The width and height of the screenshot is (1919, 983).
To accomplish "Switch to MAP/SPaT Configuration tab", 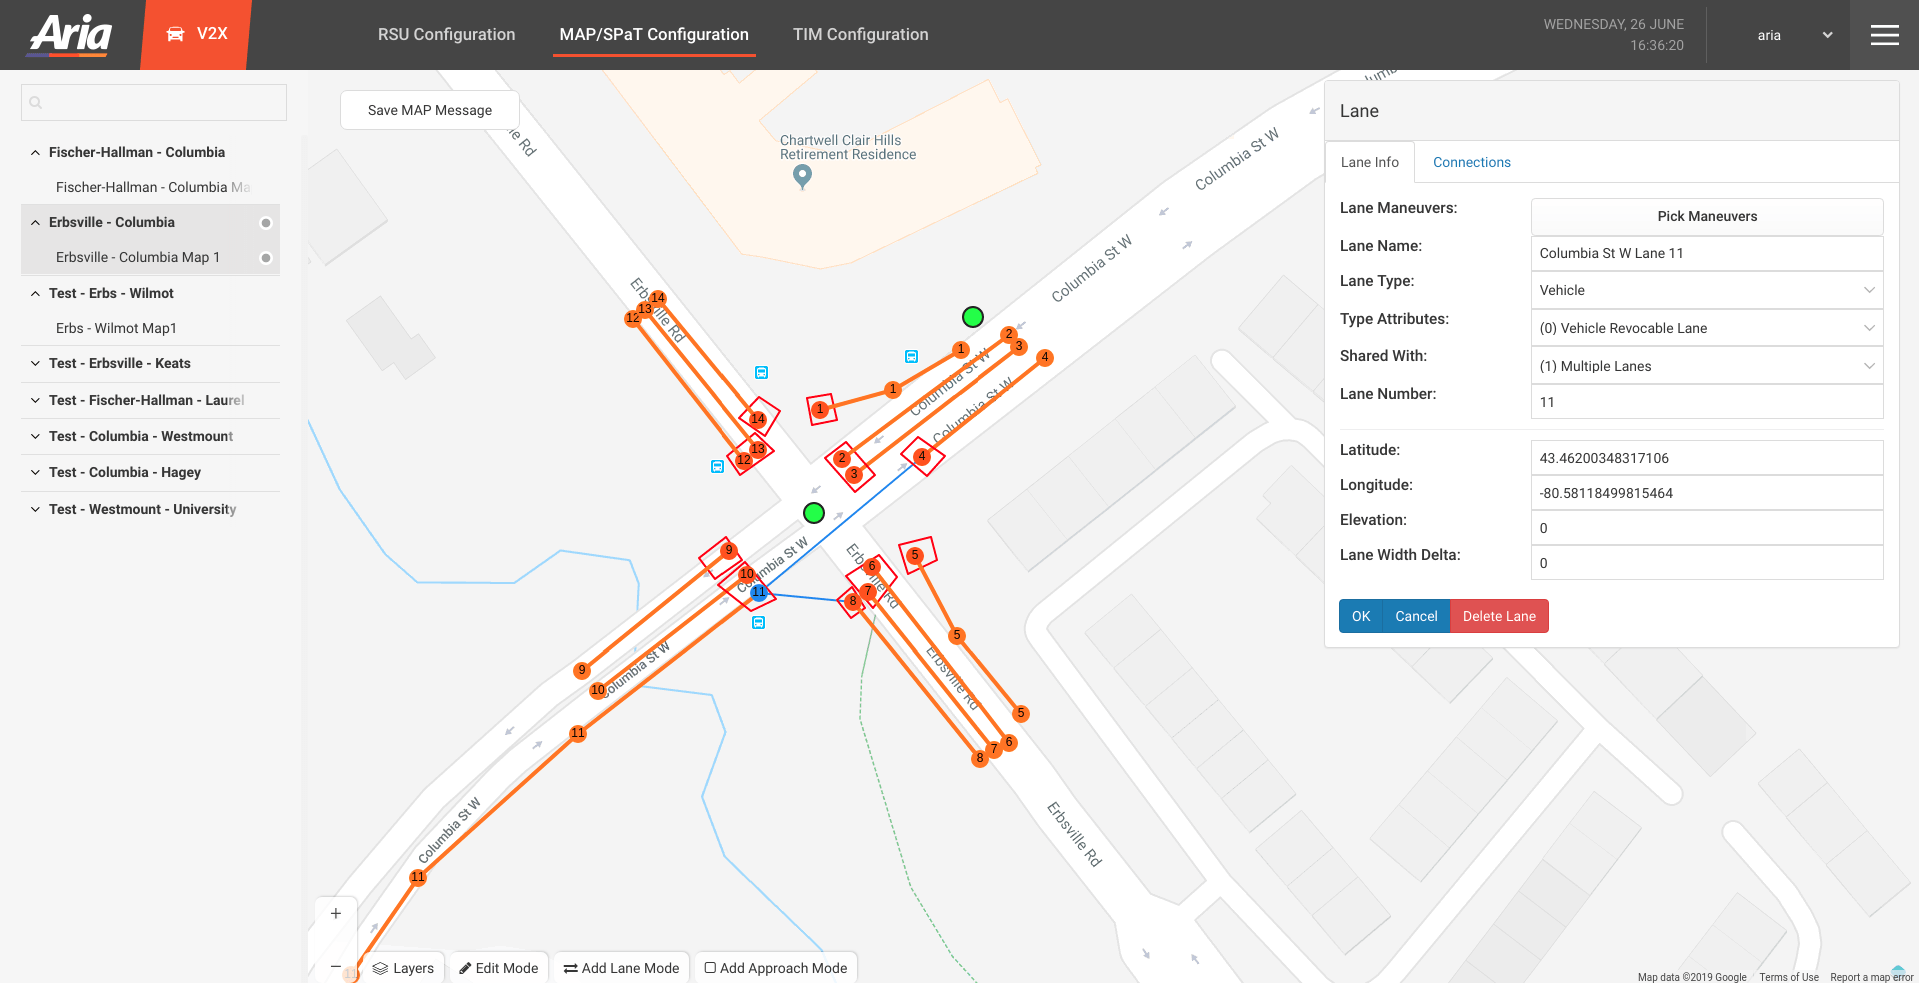I will coord(654,34).
